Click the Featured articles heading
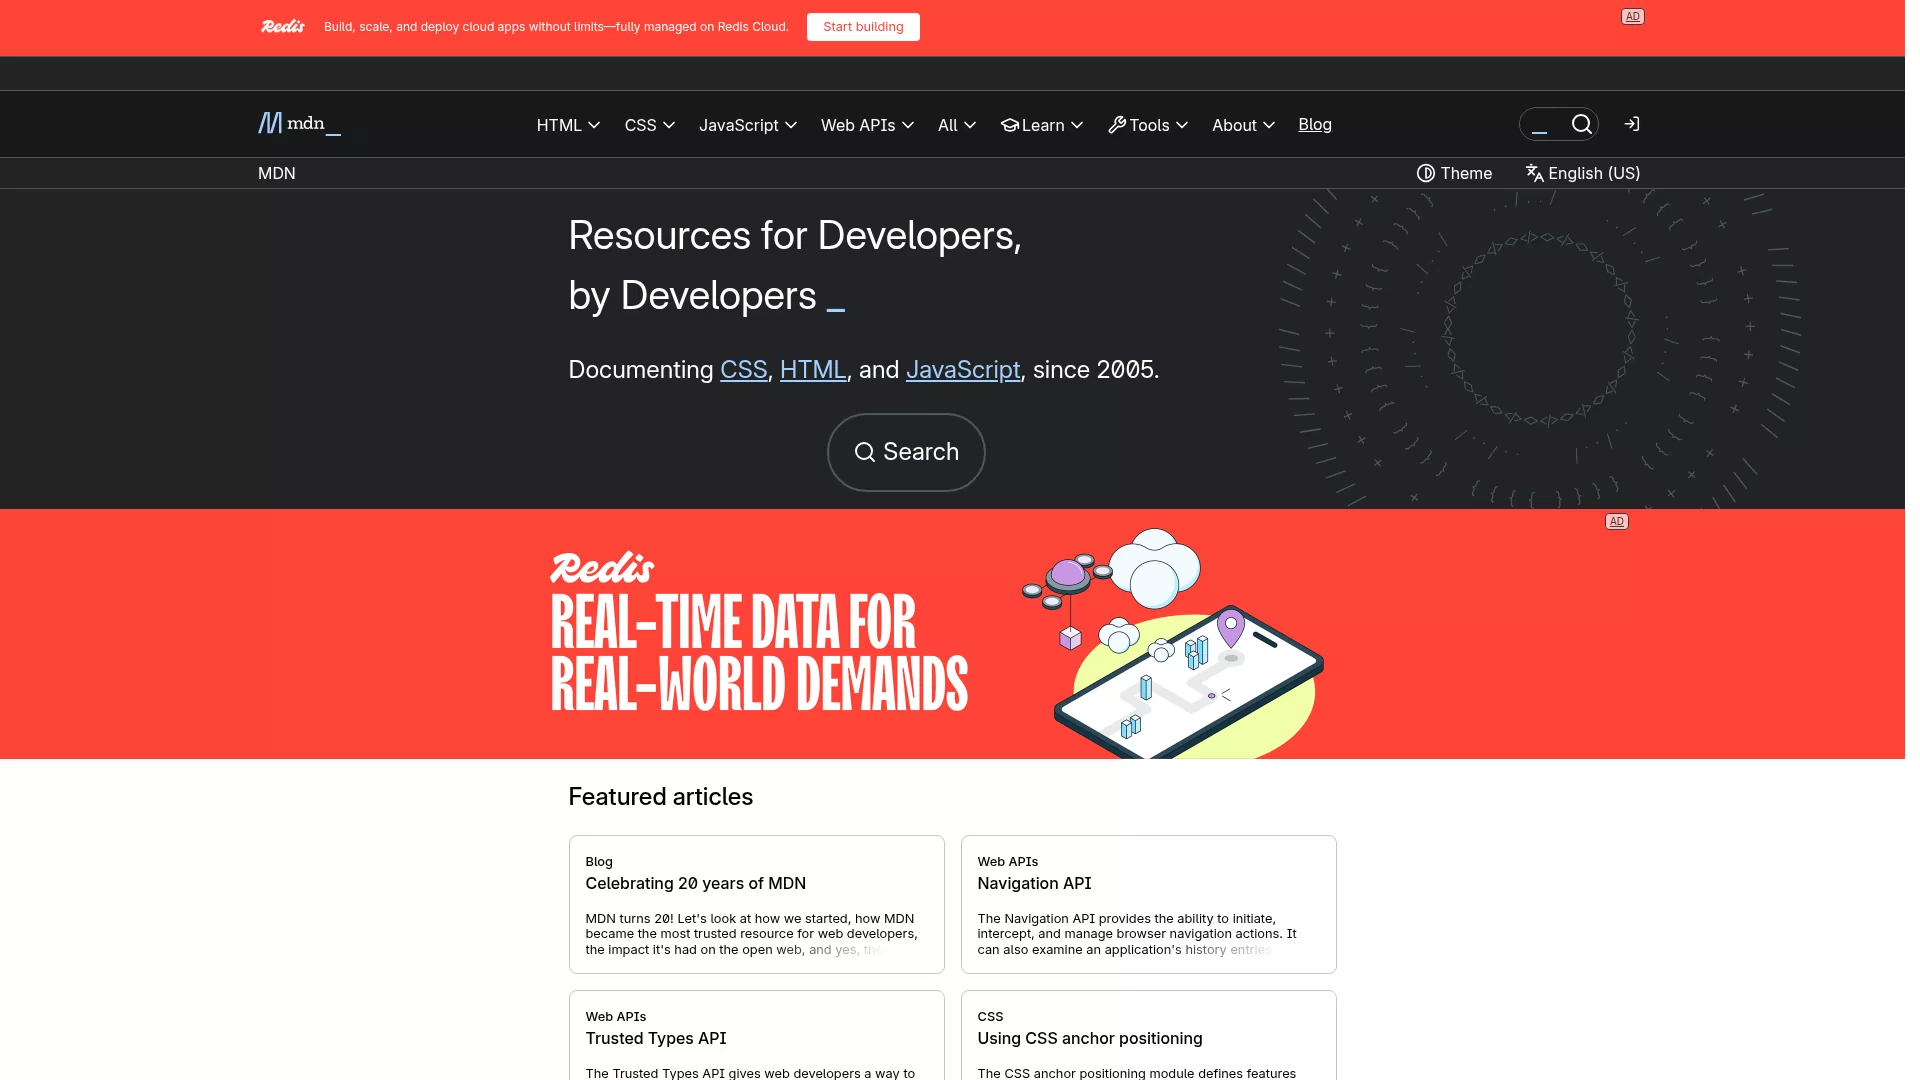 pyautogui.click(x=660, y=797)
